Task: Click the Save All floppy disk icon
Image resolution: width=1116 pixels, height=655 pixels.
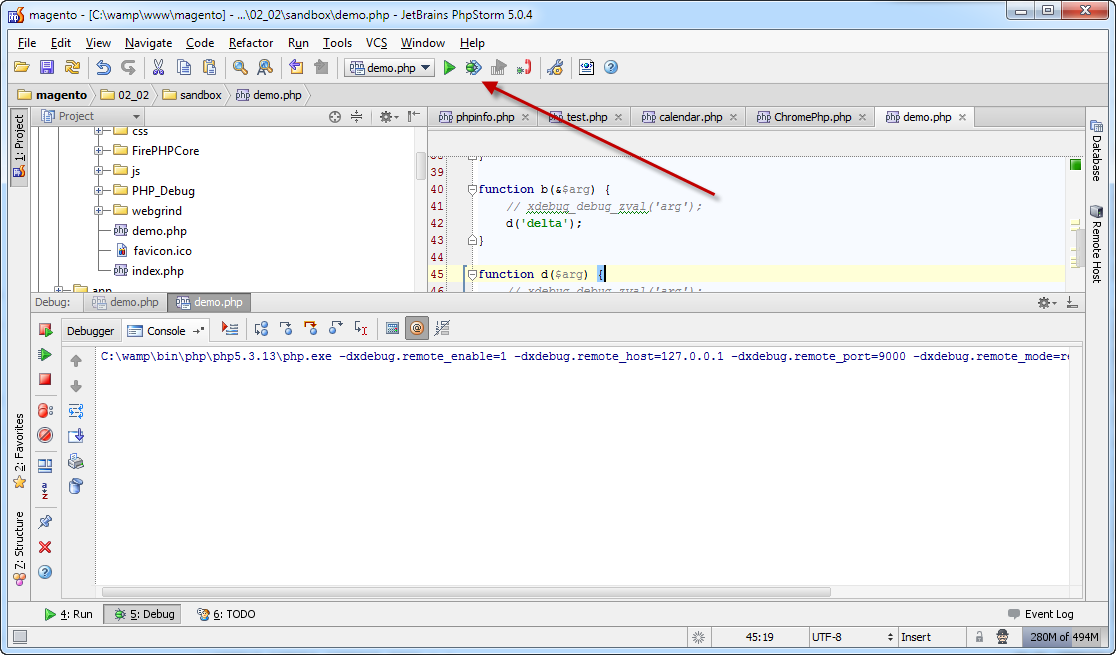Action: (47, 68)
